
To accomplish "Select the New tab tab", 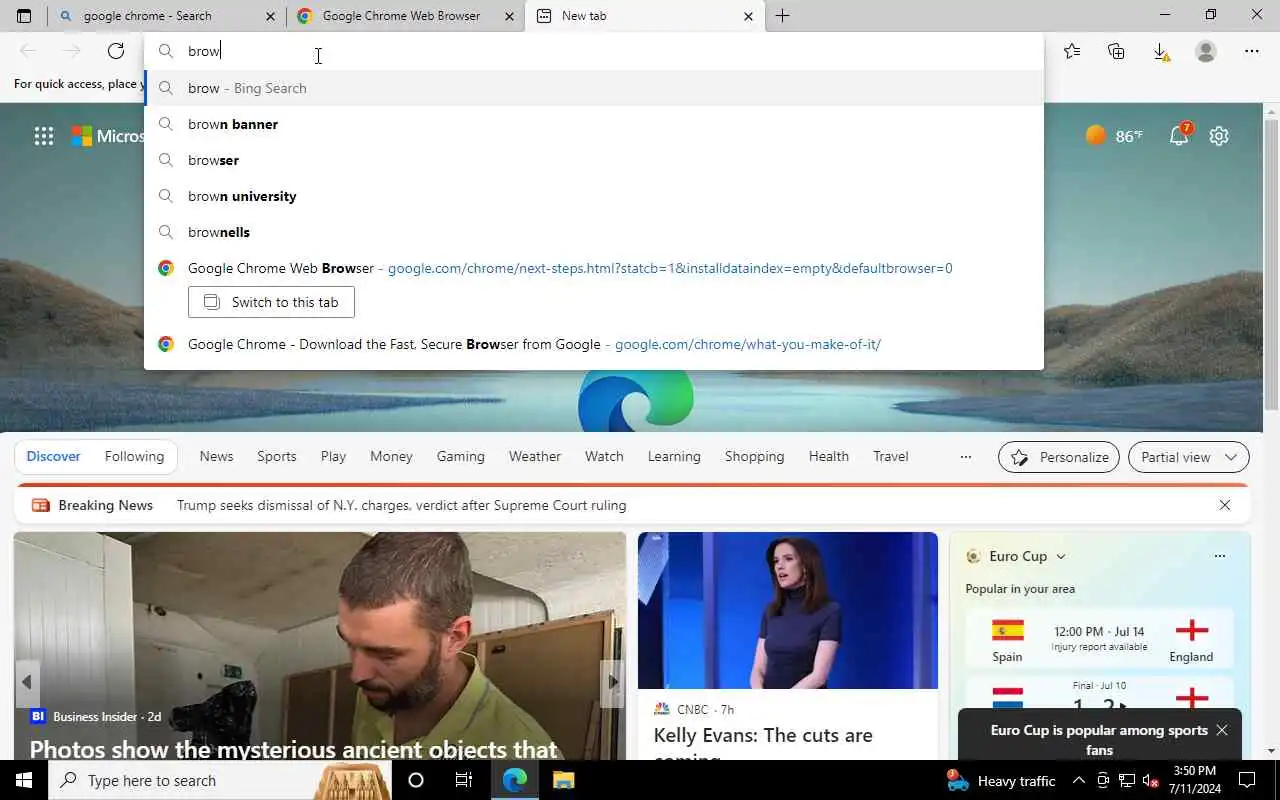I will pyautogui.click(x=644, y=16).
